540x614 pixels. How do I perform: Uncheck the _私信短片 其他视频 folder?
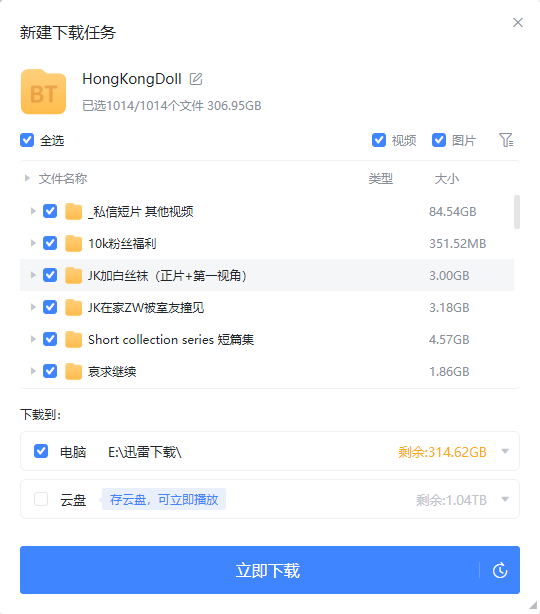point(50,211)
